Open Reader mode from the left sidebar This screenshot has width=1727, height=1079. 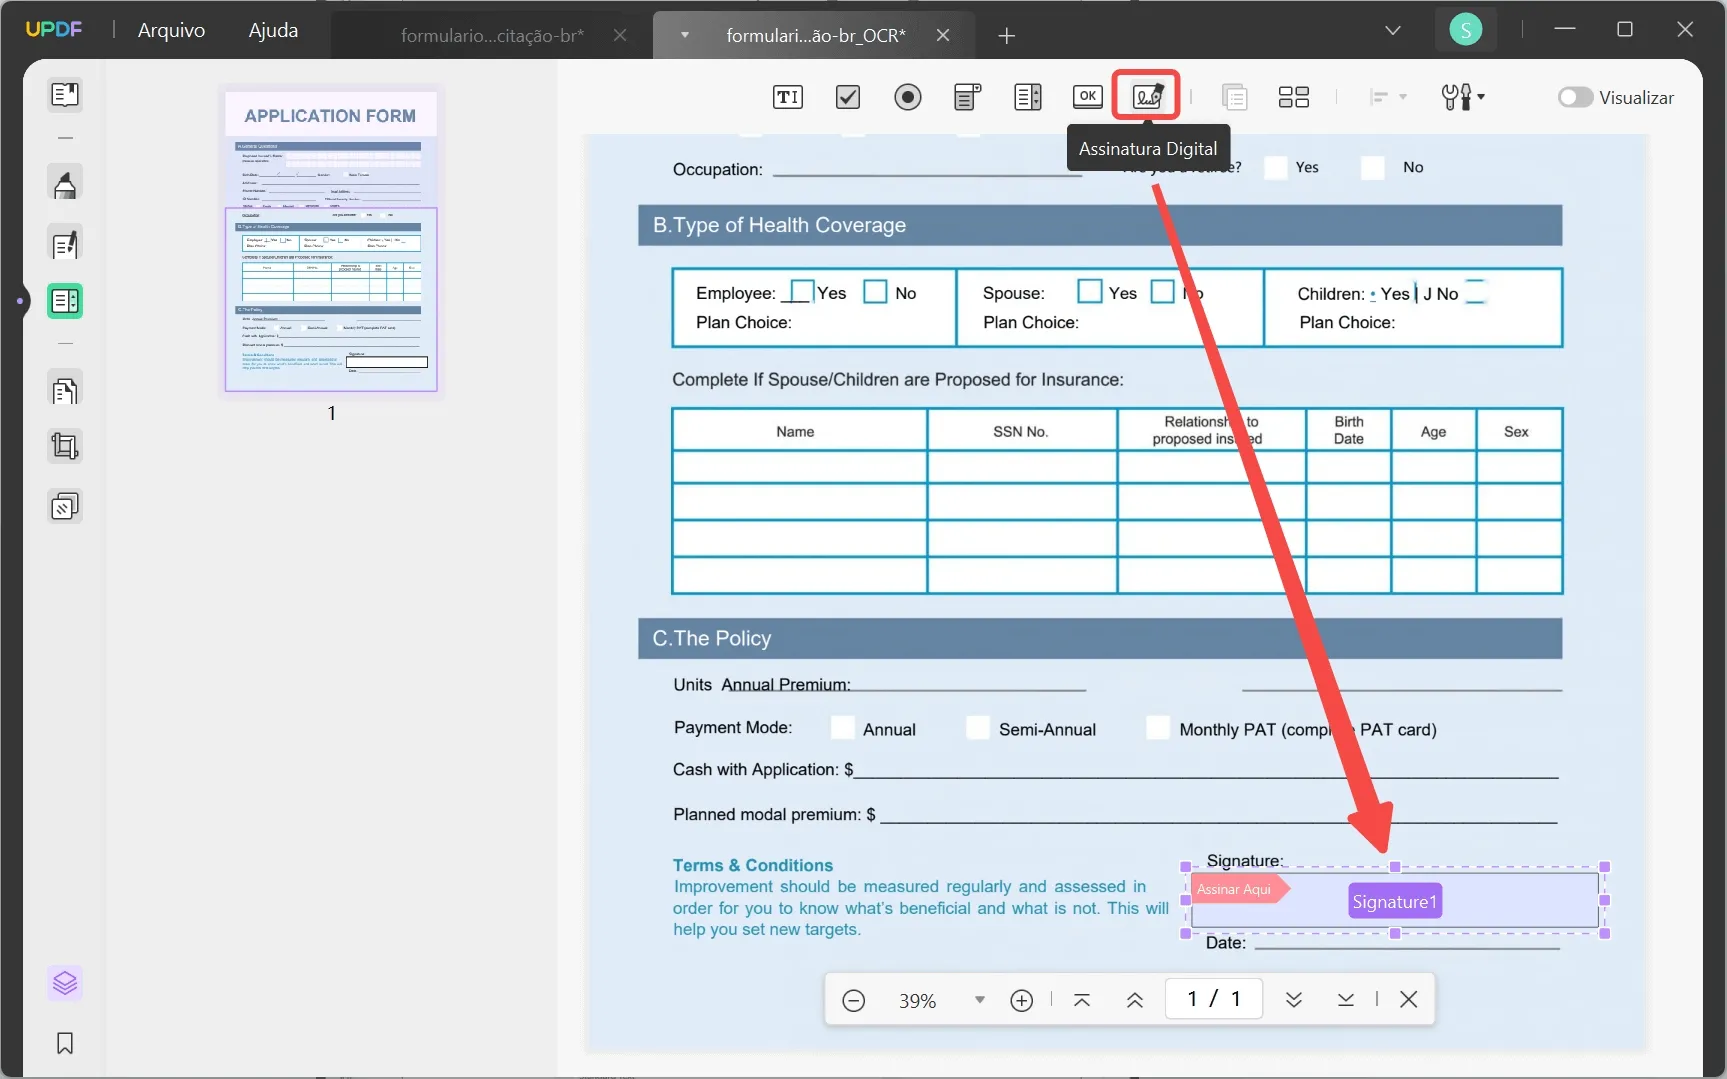[x=64, y=94]
